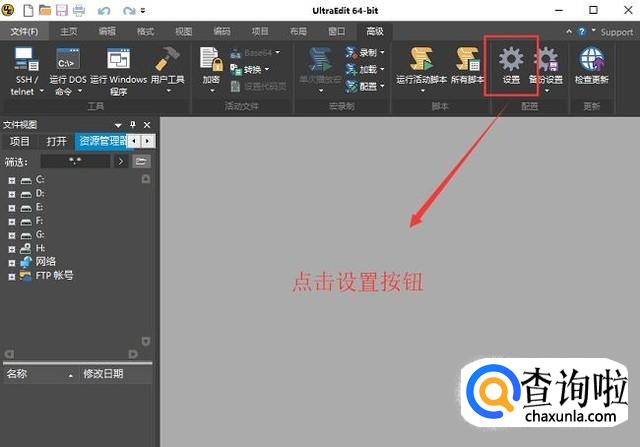Sort by the 名称 column header
The height and width of the screenshot is (447, 640).
coord(40,374)
